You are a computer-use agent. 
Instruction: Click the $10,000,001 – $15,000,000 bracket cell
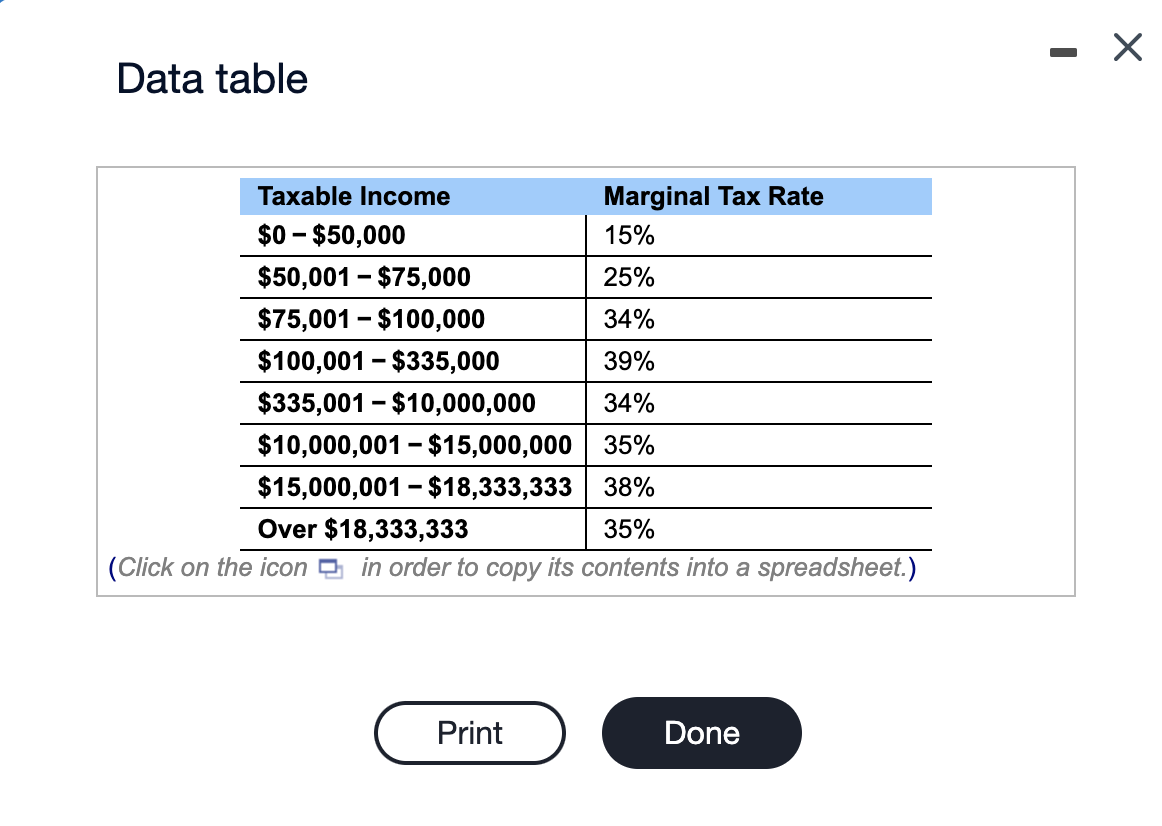(414, 445)
